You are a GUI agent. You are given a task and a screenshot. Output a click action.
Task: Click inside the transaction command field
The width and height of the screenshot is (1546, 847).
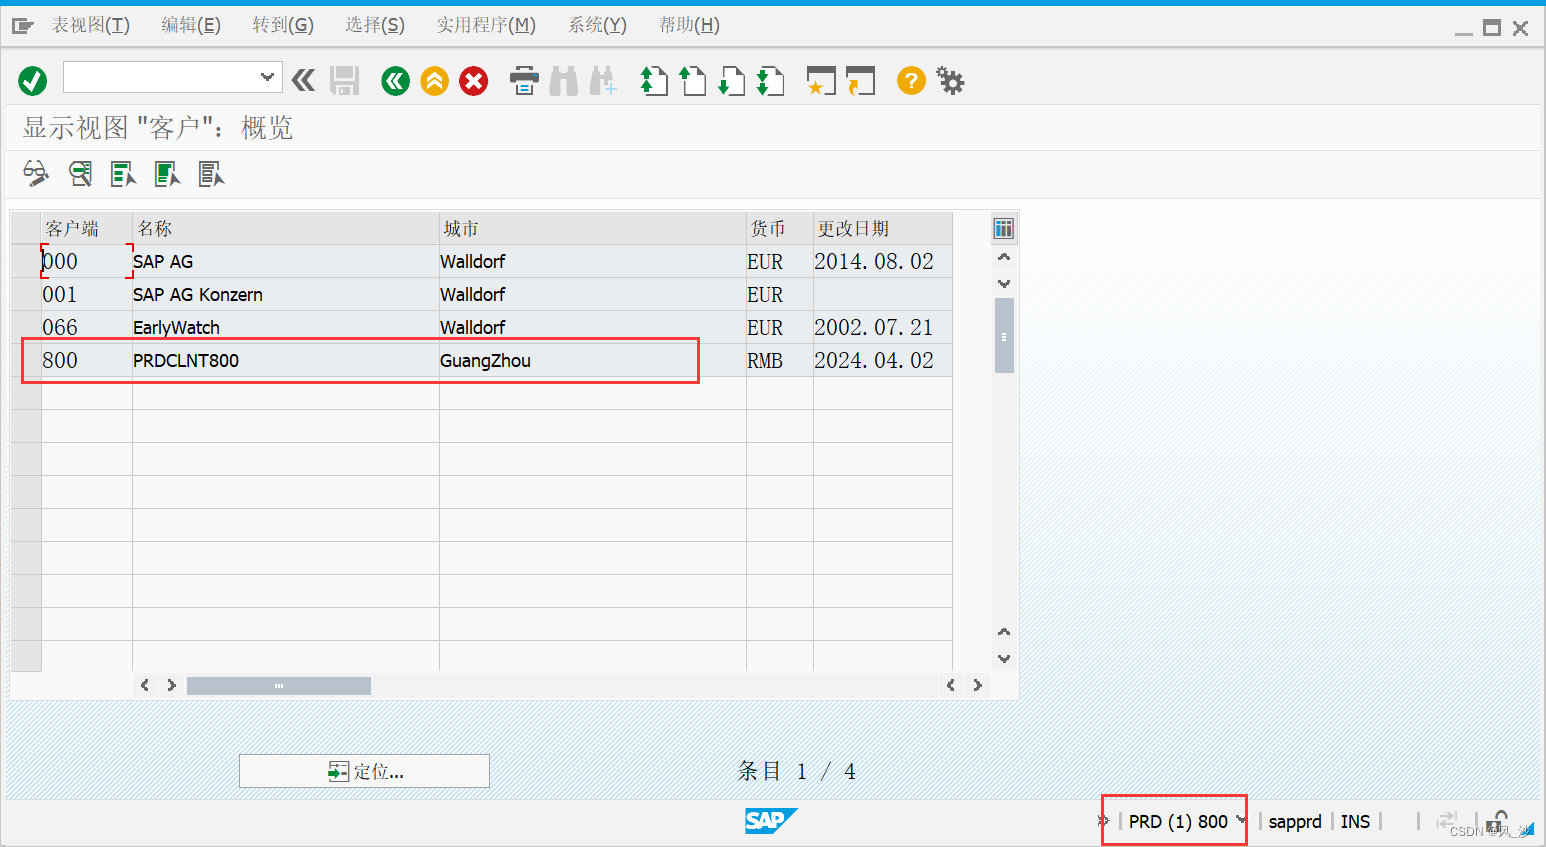point(161,77)
